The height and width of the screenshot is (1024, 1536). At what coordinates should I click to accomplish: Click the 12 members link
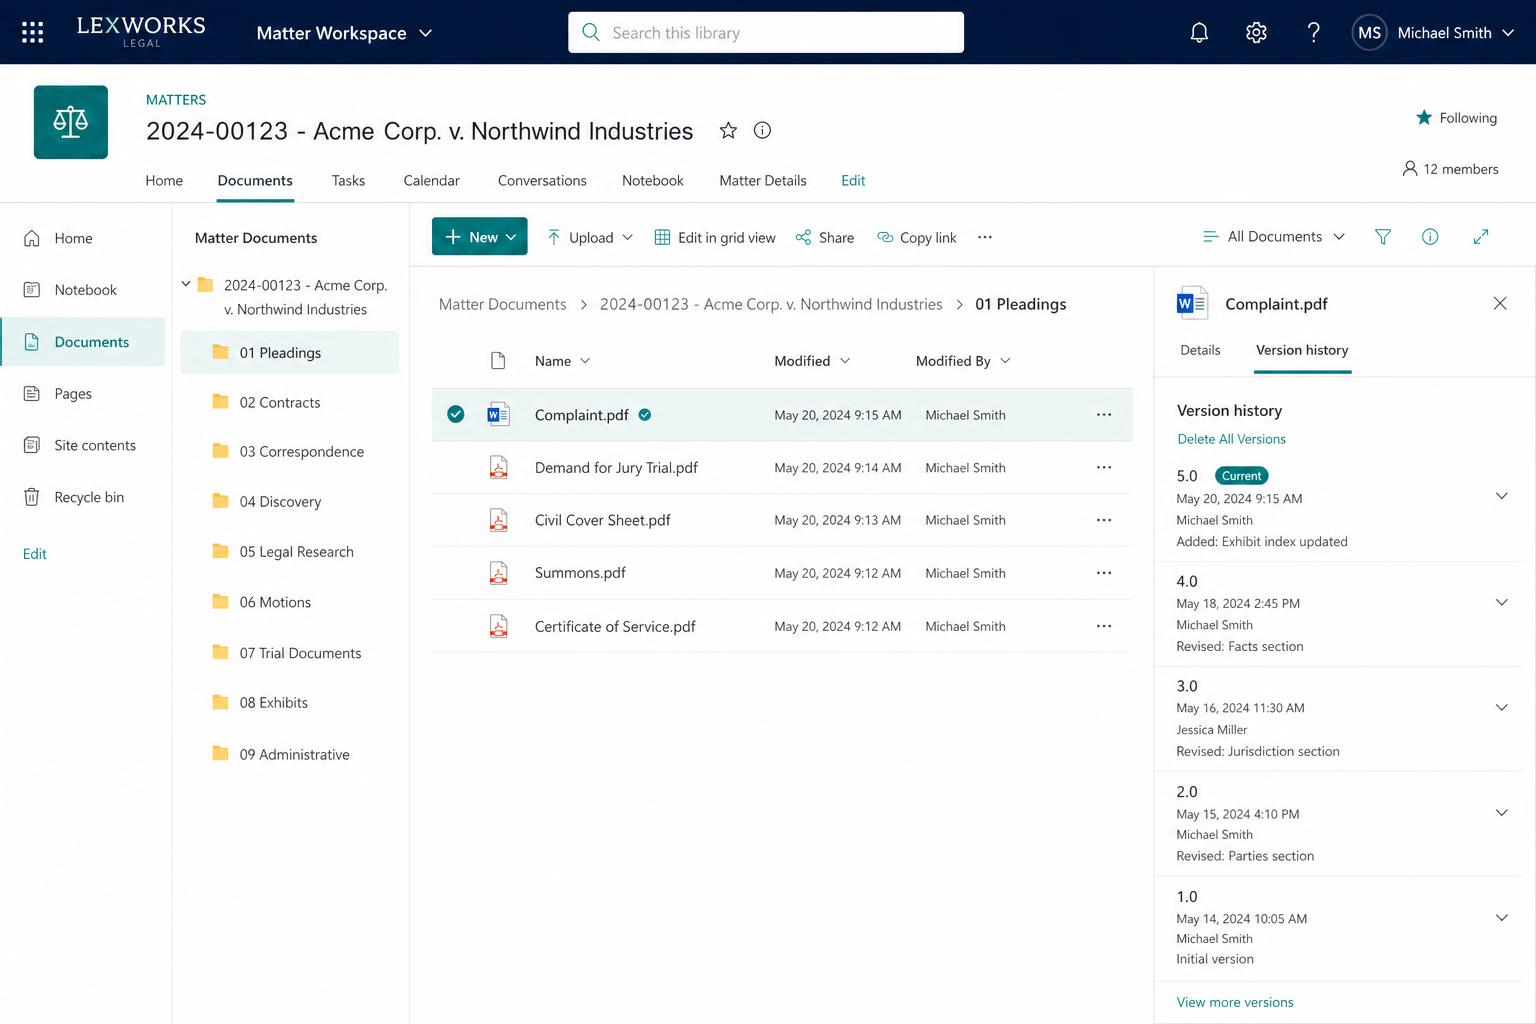(x=1451, y=169)
